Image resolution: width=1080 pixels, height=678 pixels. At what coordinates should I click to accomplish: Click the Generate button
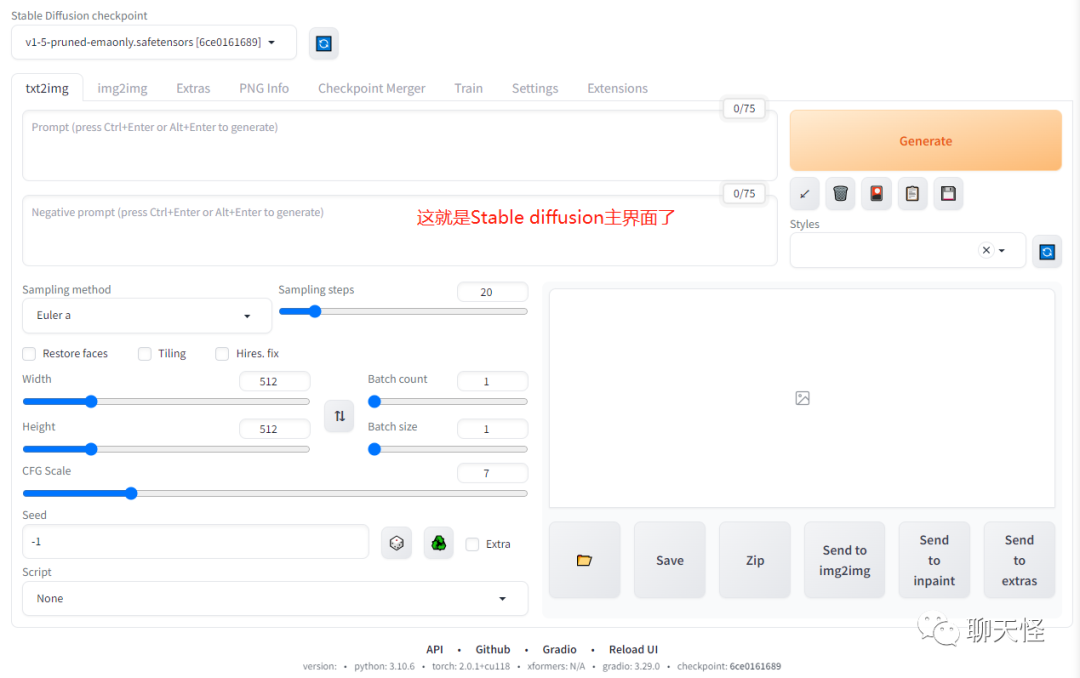click(x=925, y=141)
